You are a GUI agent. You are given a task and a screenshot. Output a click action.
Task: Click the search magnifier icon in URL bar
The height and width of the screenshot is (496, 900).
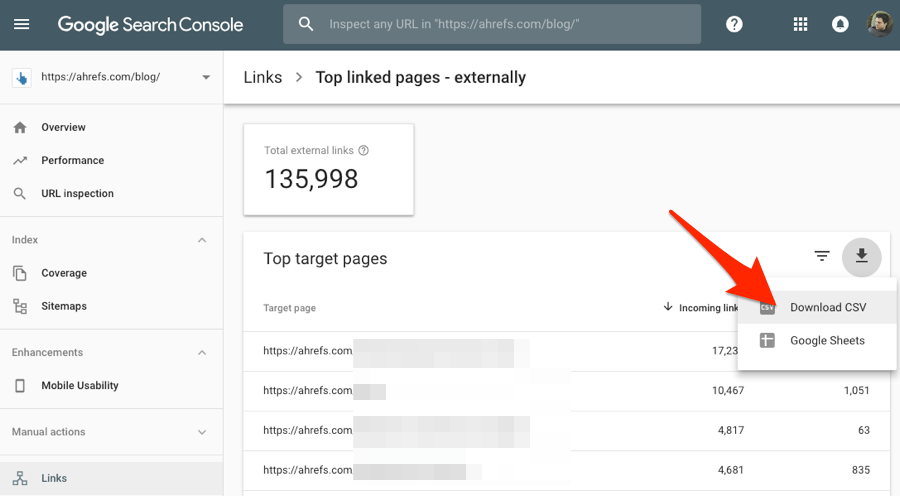[x=306, y=24]
